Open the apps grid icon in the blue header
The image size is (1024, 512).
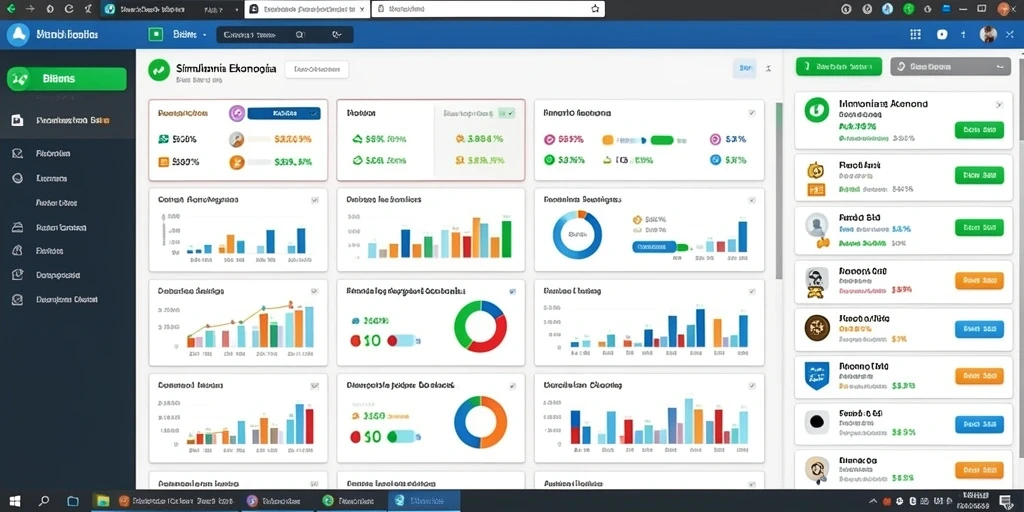click(x=915, y=35)
